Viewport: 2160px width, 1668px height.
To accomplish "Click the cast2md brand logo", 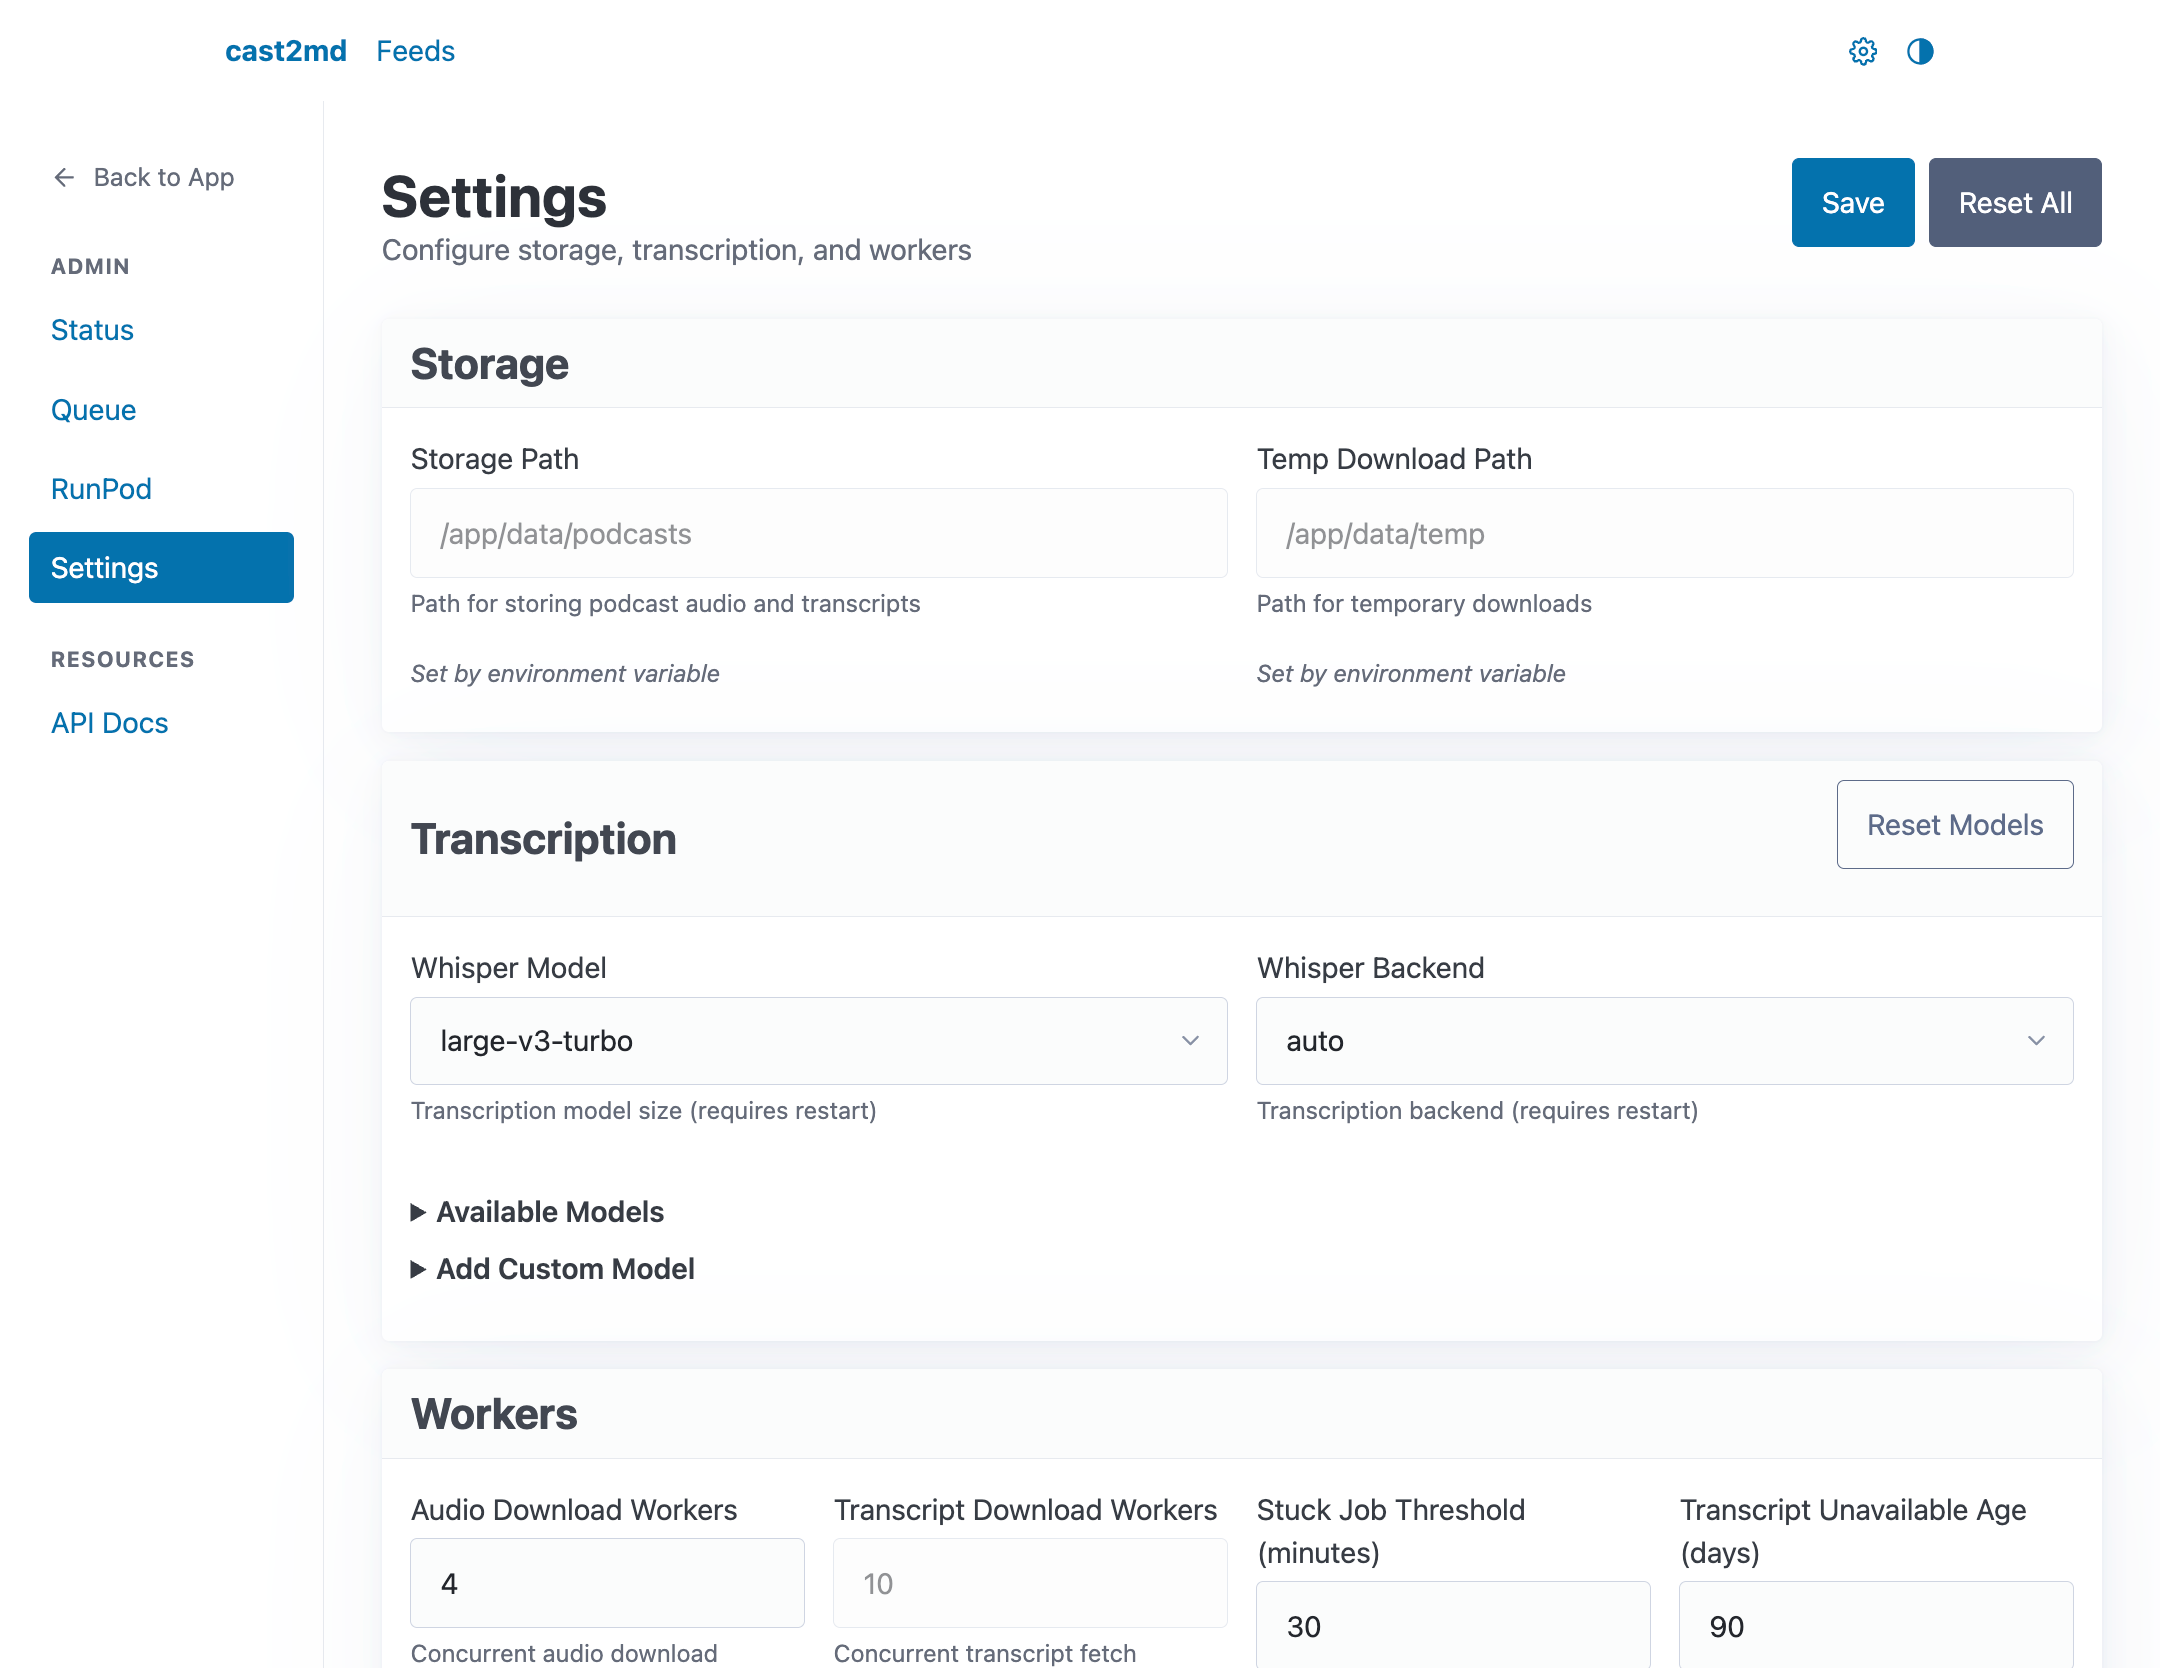I will click(x=285, y=51).
